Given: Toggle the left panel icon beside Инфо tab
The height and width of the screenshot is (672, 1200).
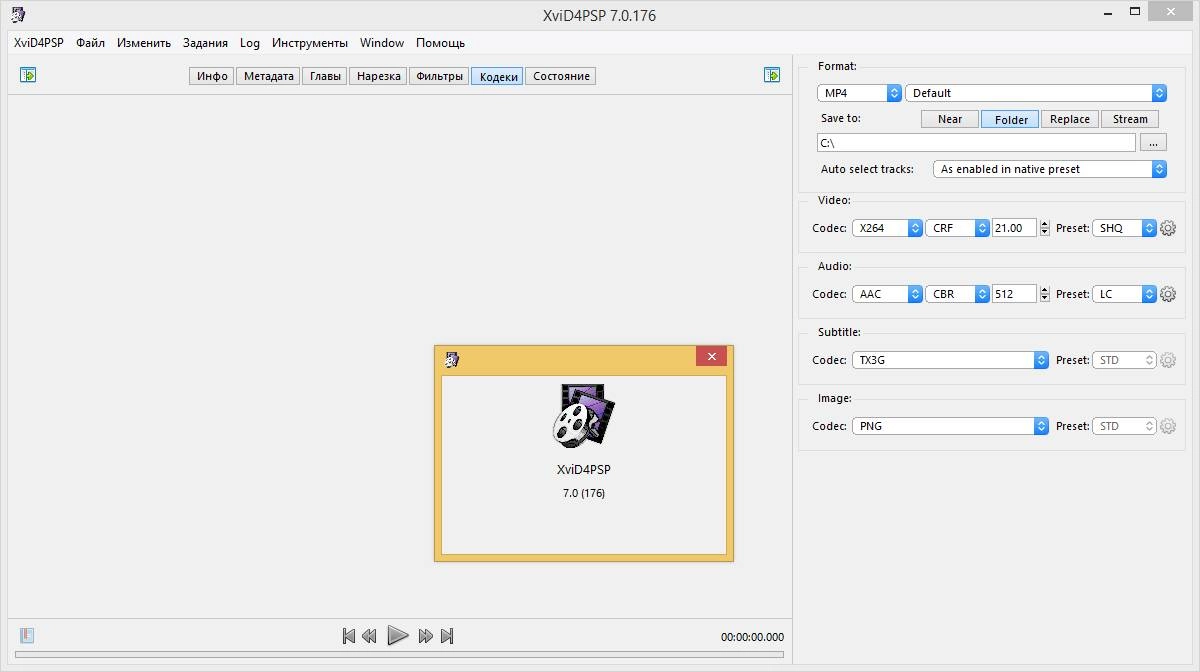Looking at the screenshot, I should point(28,75).
